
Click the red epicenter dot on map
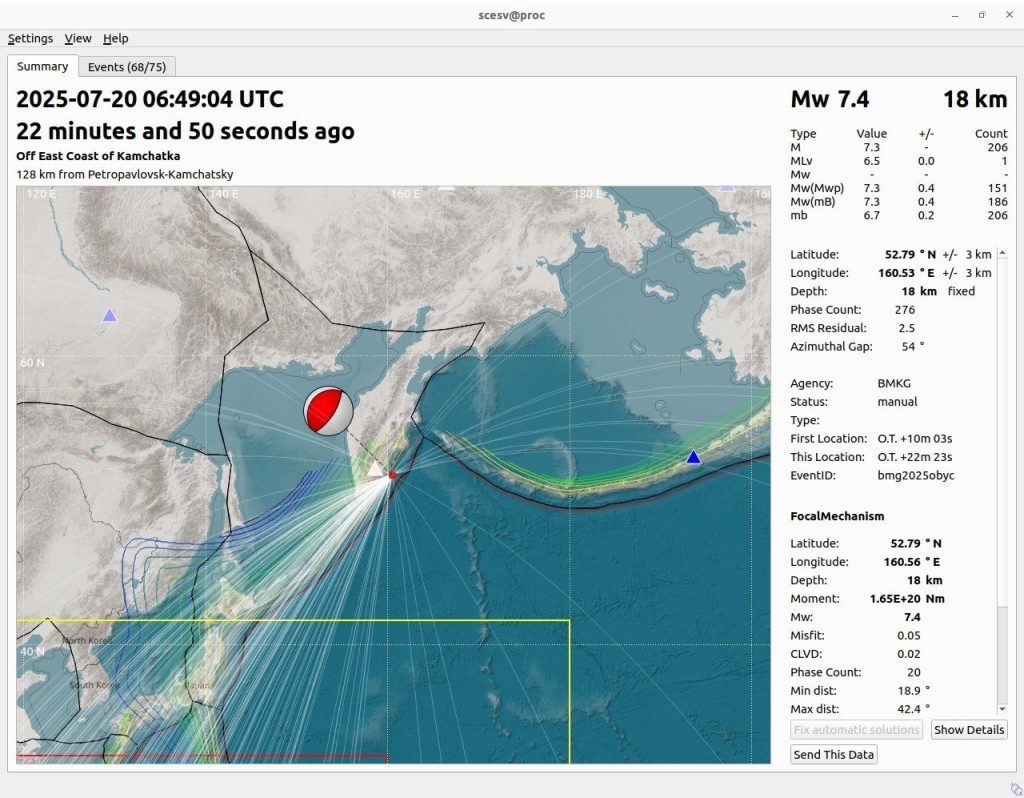coord(393,475)
